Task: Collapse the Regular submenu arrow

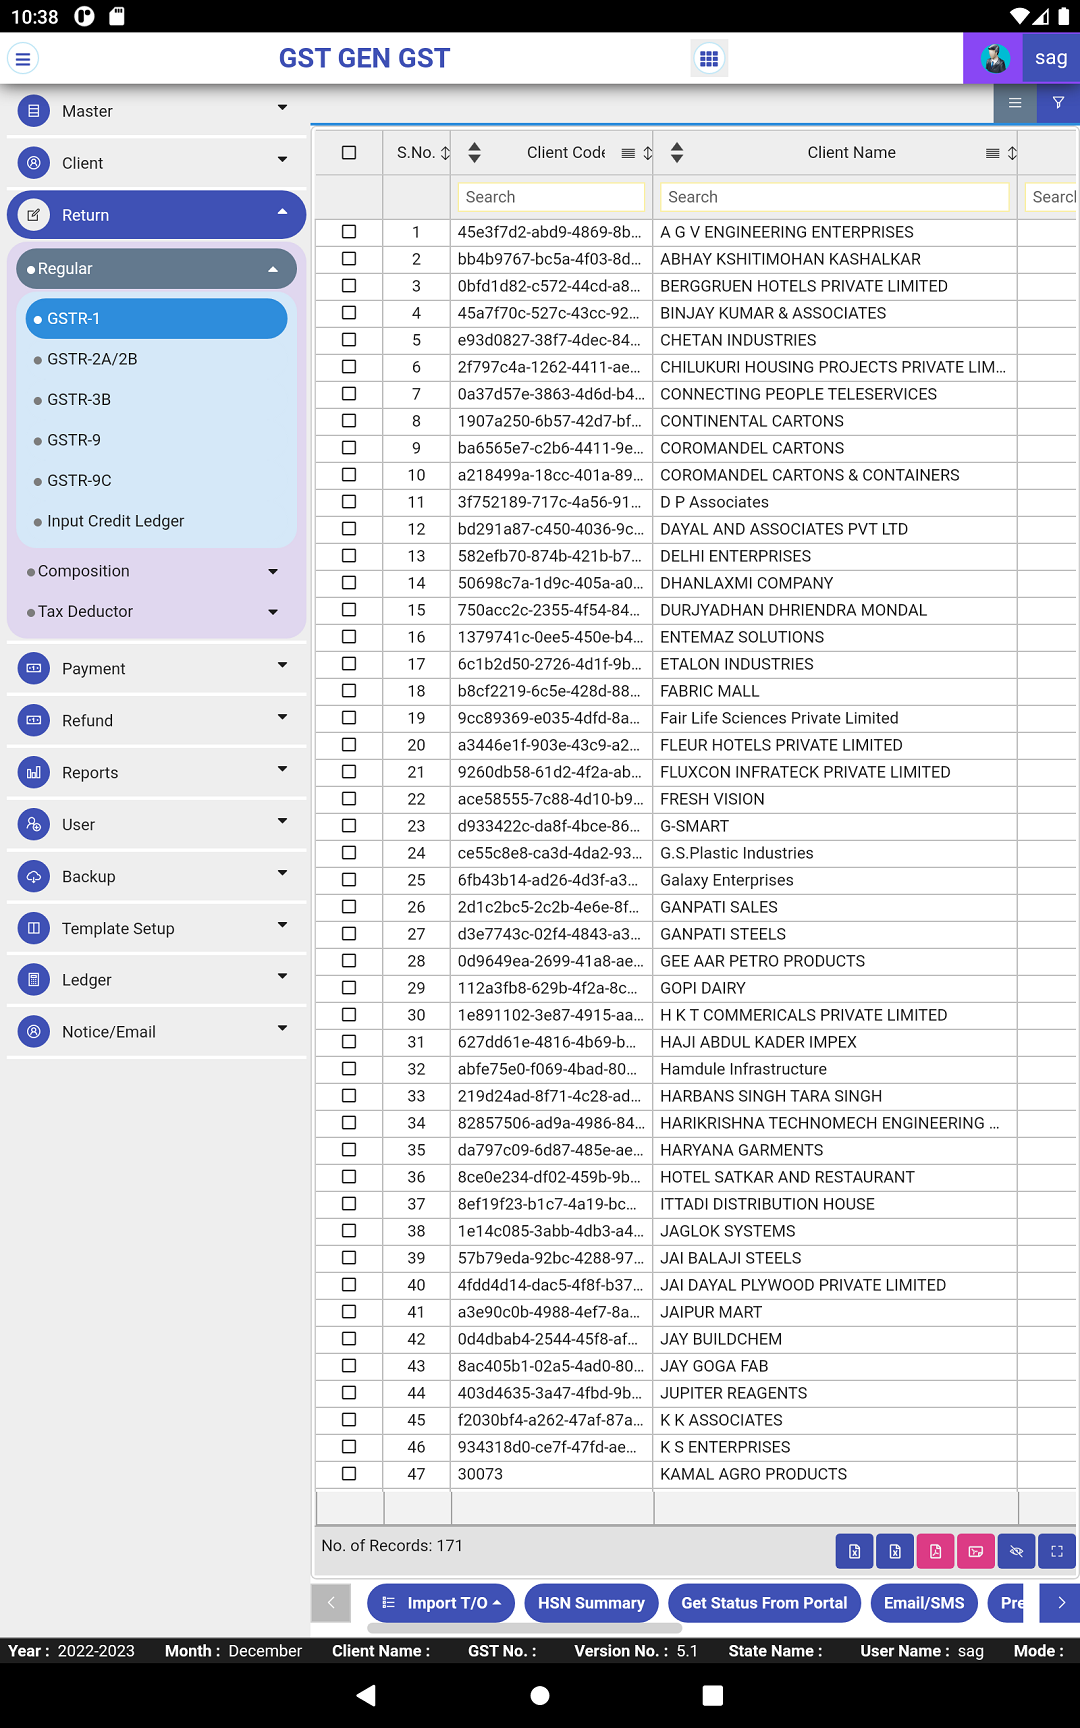Action: (273, 269)
